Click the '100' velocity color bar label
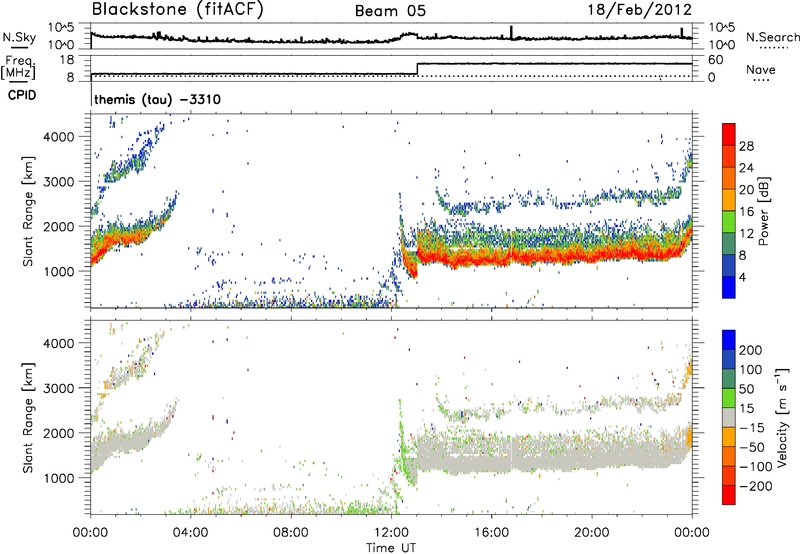800x554 pixels. (751, 370)
